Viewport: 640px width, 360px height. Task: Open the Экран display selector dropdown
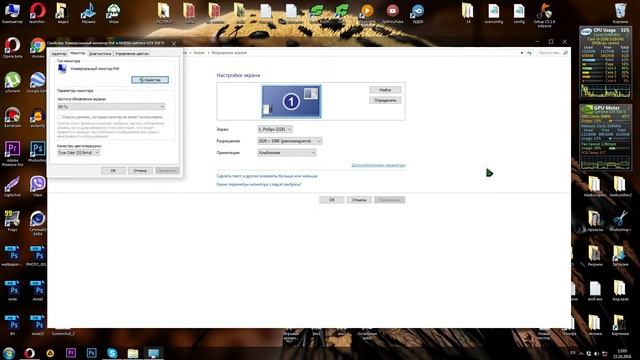[x=275, y=129]
